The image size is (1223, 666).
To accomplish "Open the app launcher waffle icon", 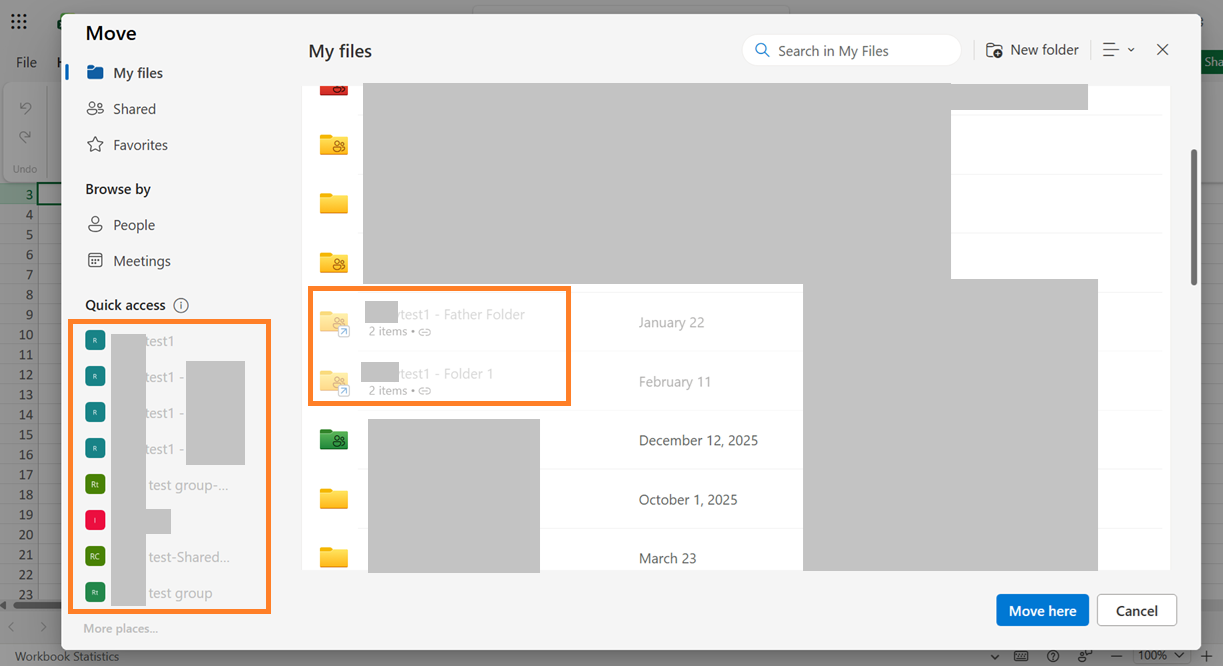I will click(x=18, y=21).
